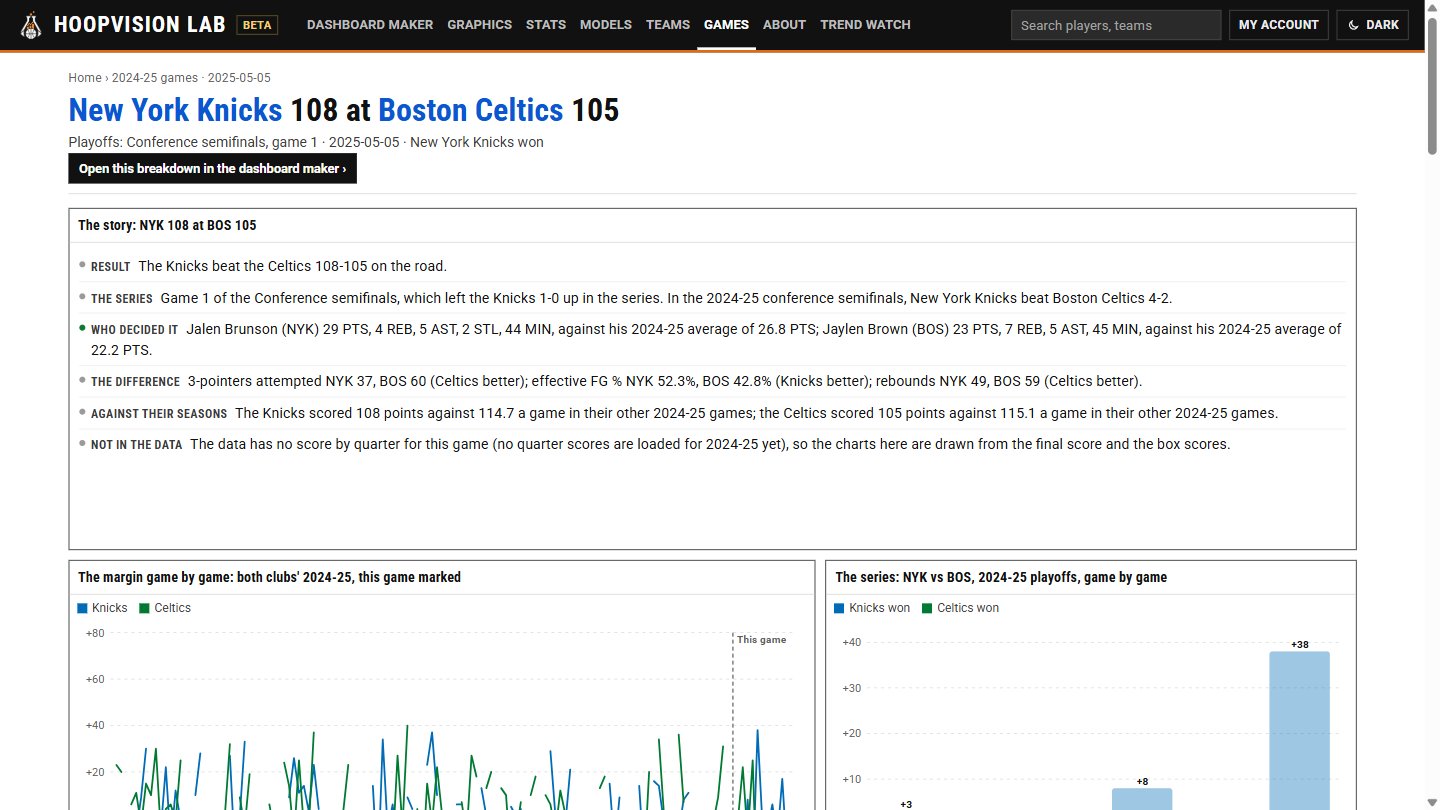
Task: Click NOT IN THE DATA label
Action: (137, 445)
